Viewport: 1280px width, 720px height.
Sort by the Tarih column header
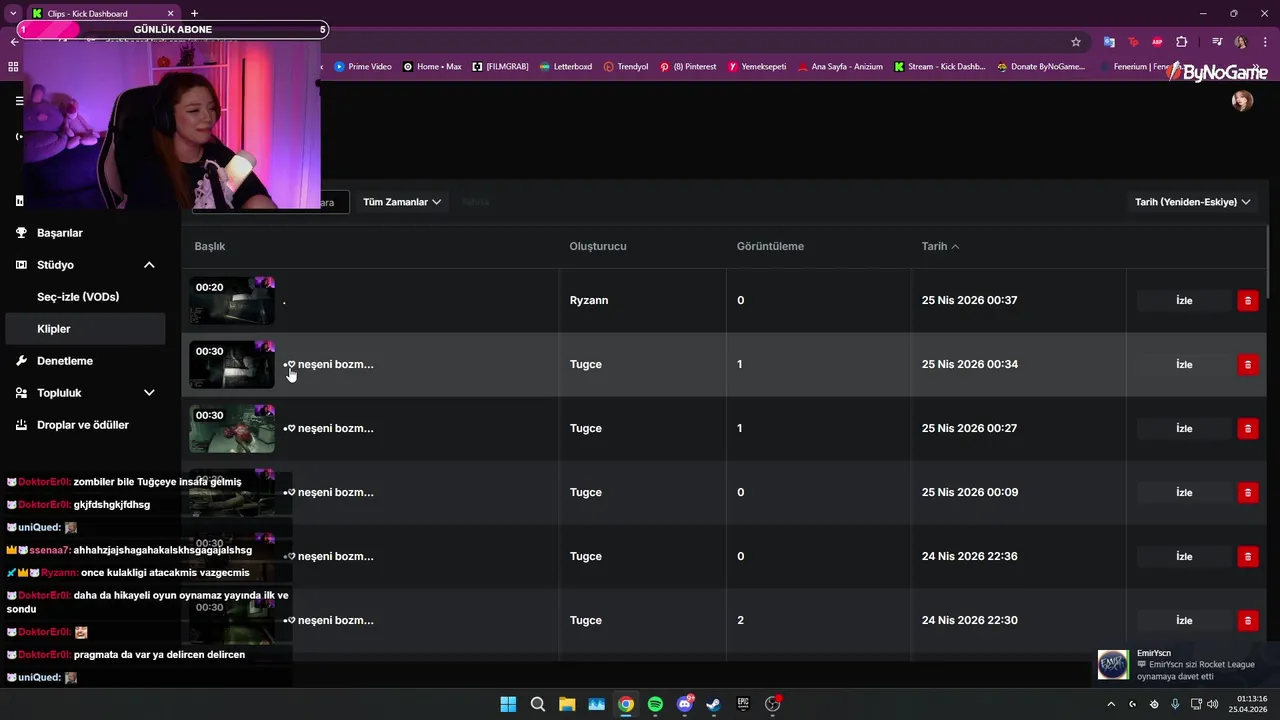tap(940, 246)
